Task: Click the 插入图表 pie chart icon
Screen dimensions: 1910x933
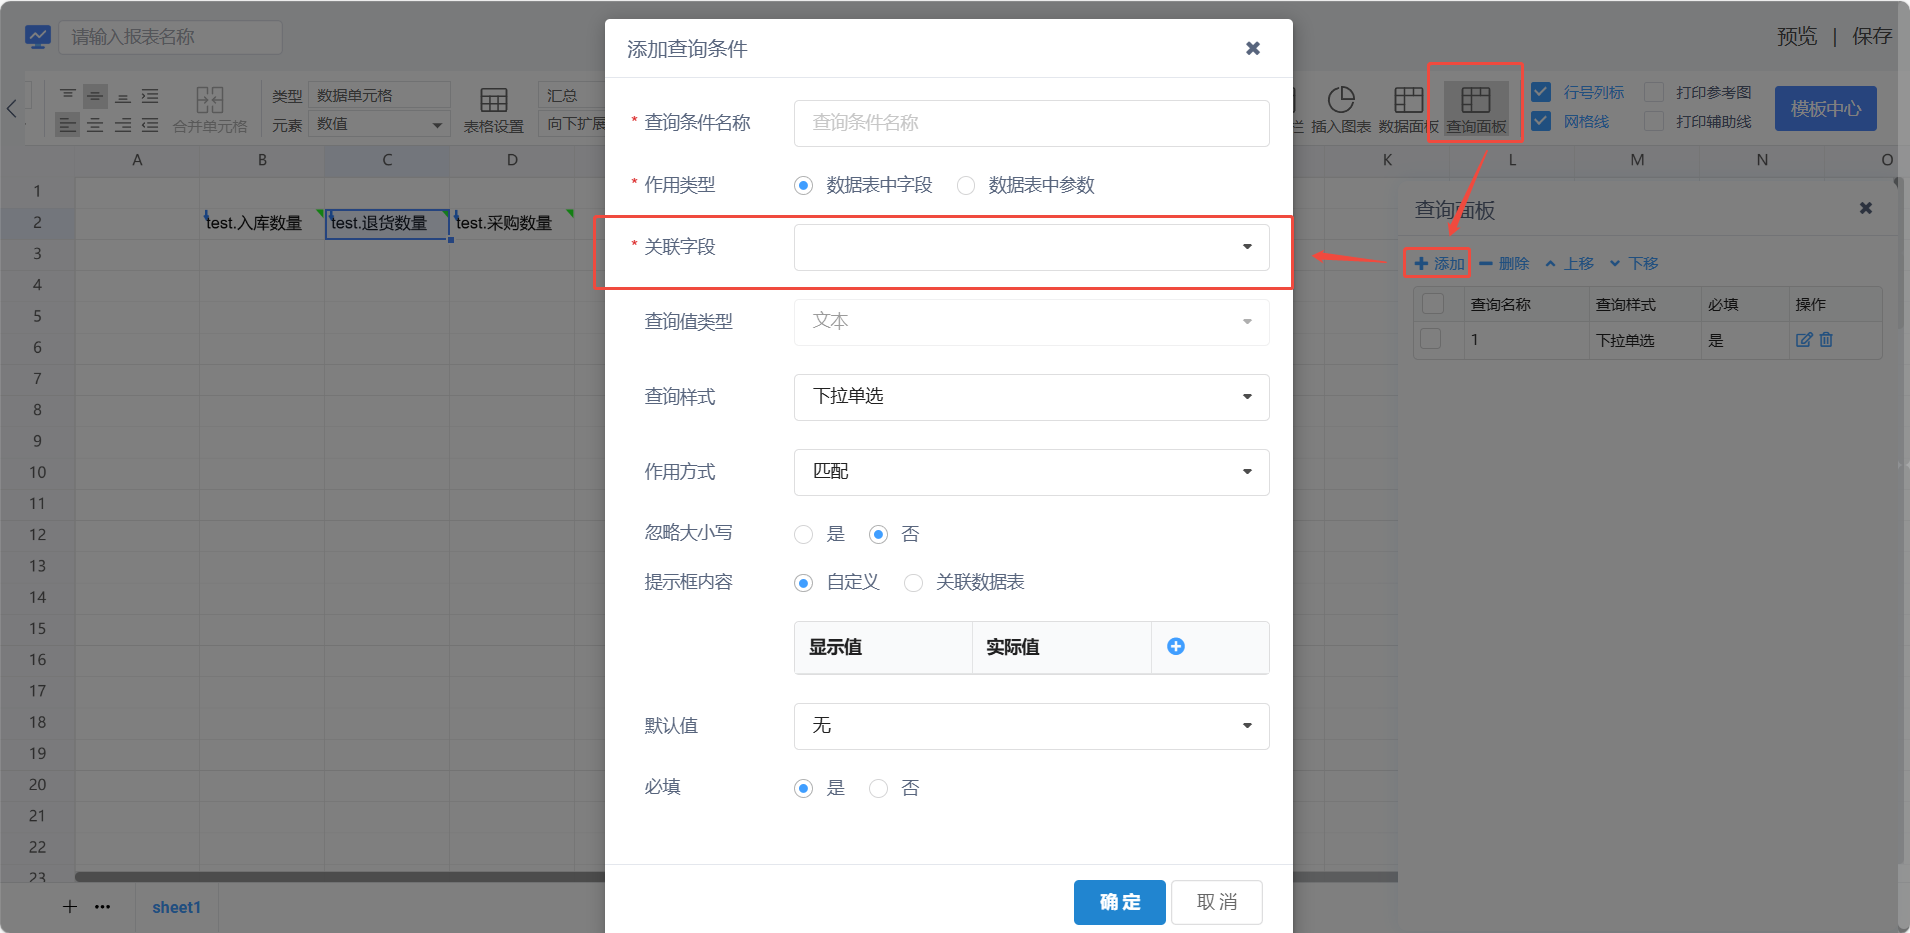Action: point(1340,101)
